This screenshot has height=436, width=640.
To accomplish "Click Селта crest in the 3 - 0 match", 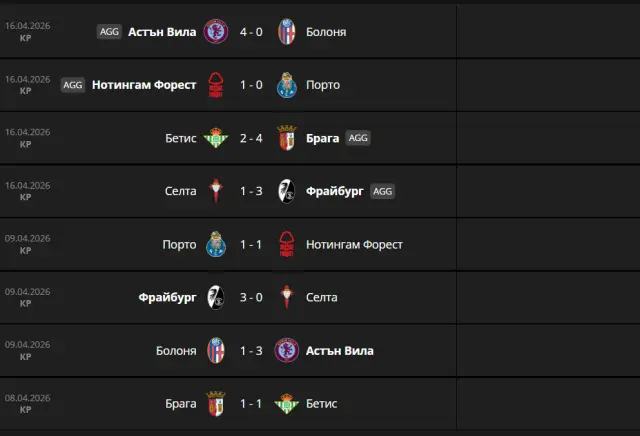I will tap(286, 297).
